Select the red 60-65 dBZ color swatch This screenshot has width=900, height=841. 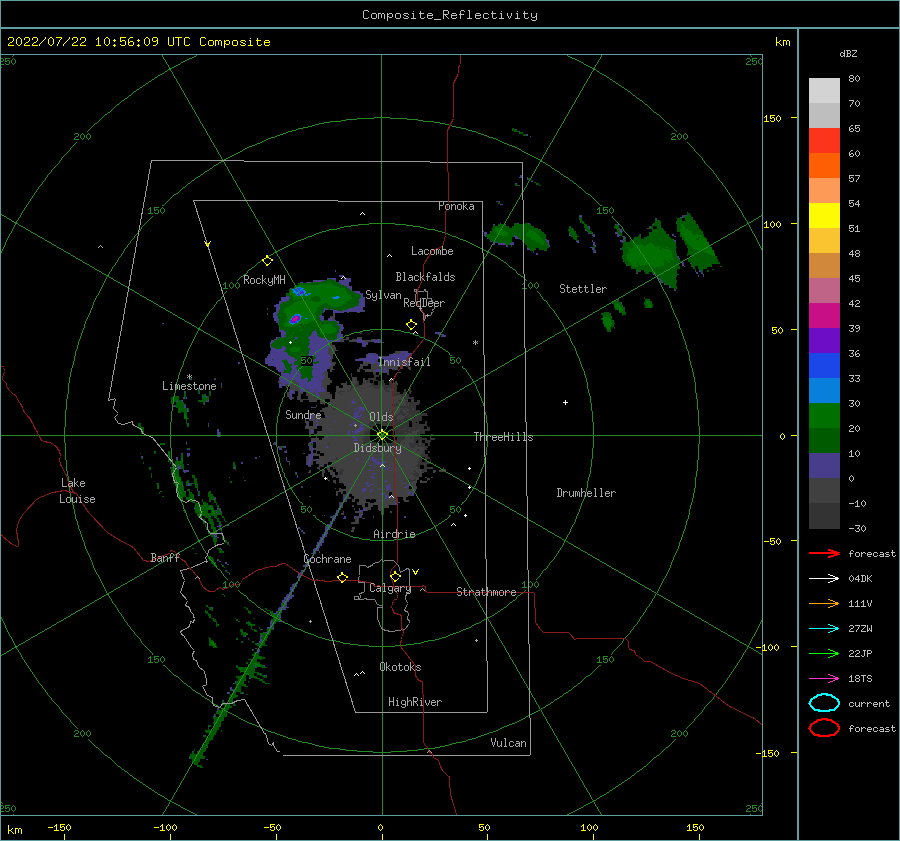click(824, 141)
